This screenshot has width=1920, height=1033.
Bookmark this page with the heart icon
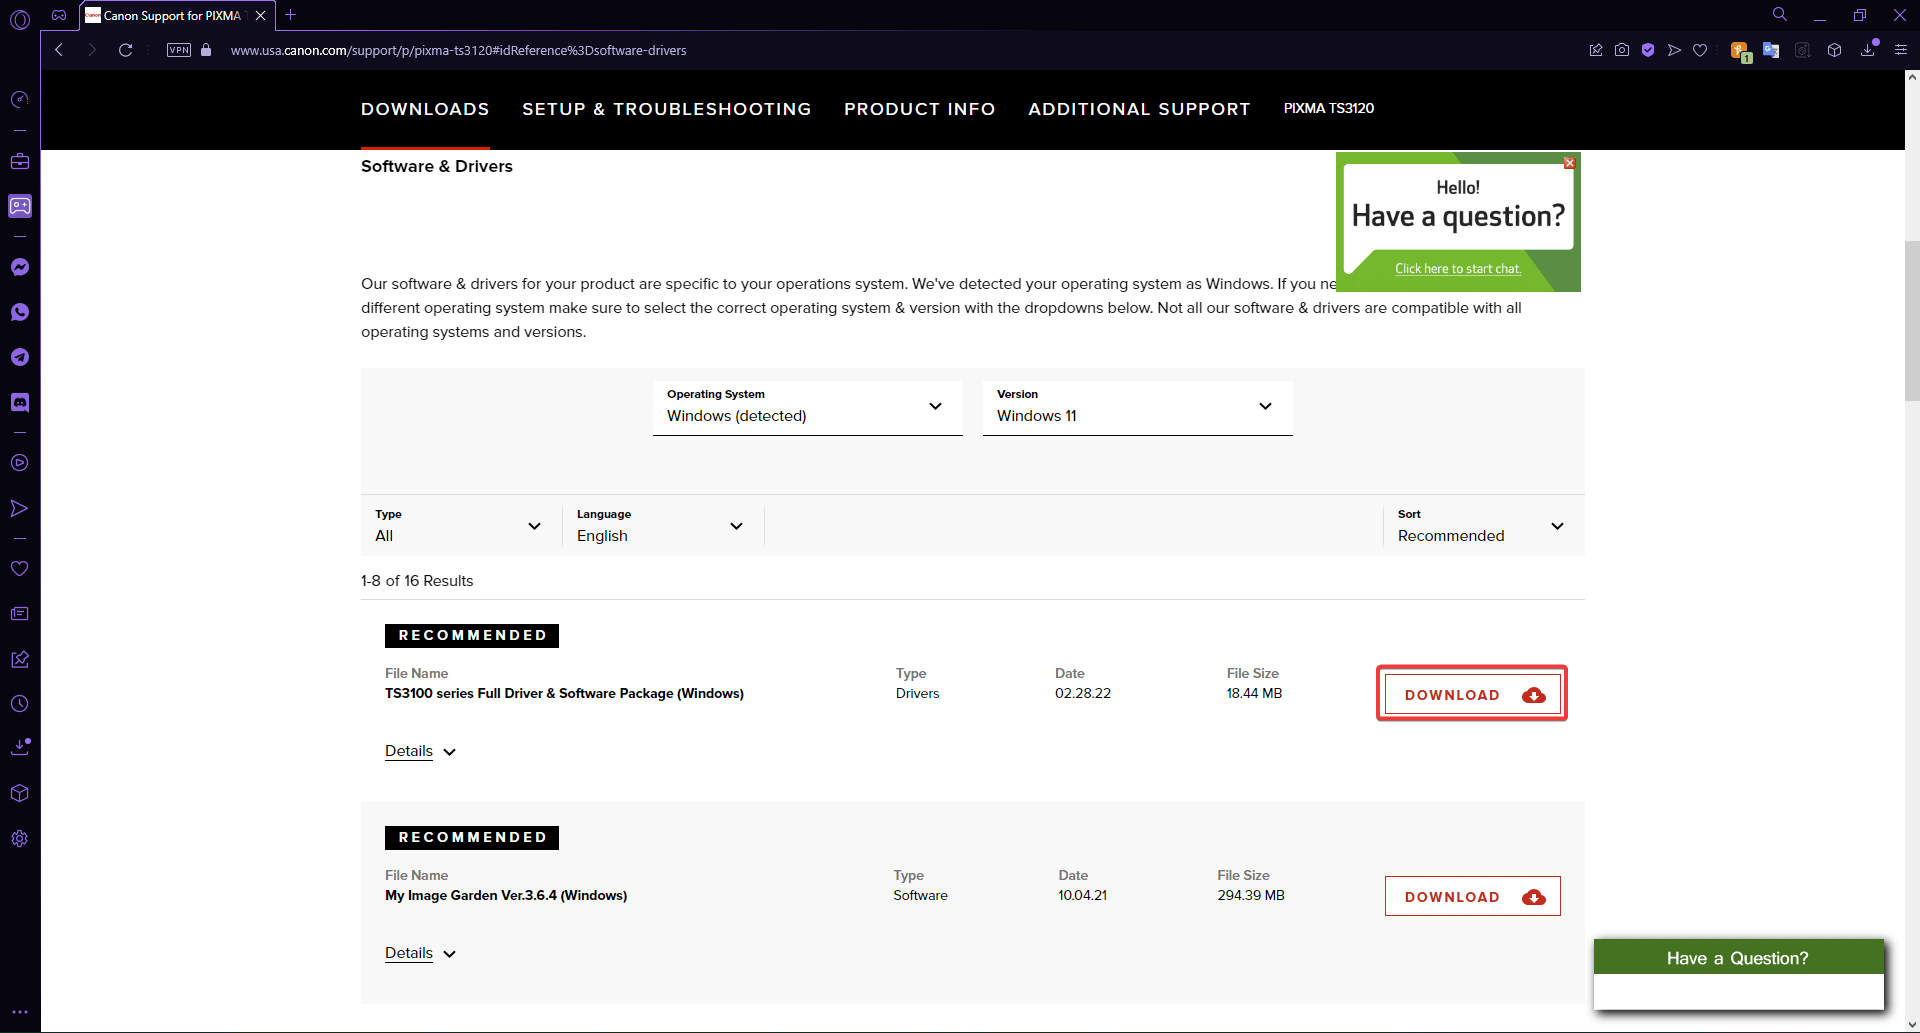(1700, 50)
